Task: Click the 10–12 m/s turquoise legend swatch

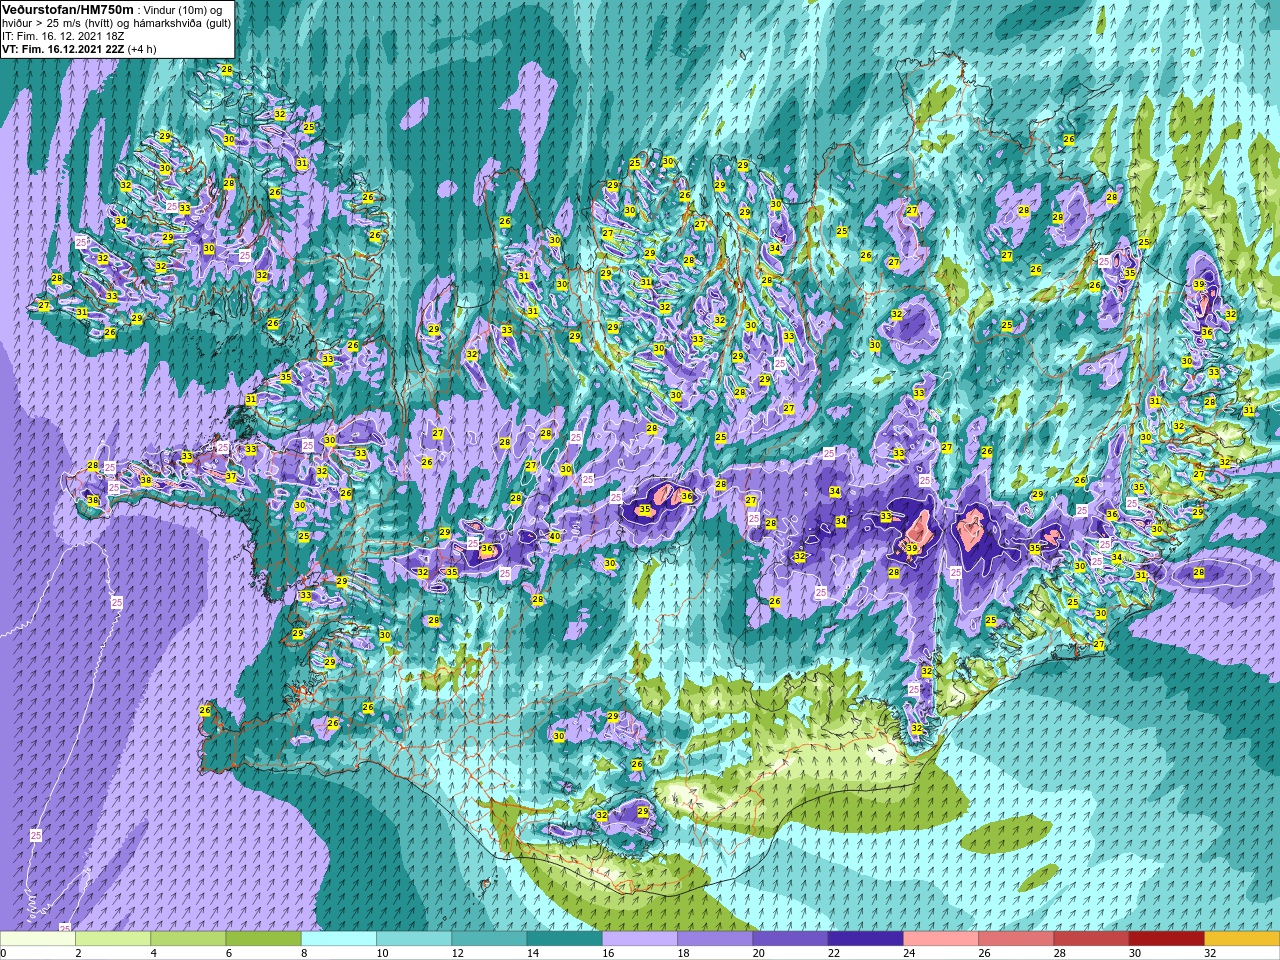Action: (414, 939)
